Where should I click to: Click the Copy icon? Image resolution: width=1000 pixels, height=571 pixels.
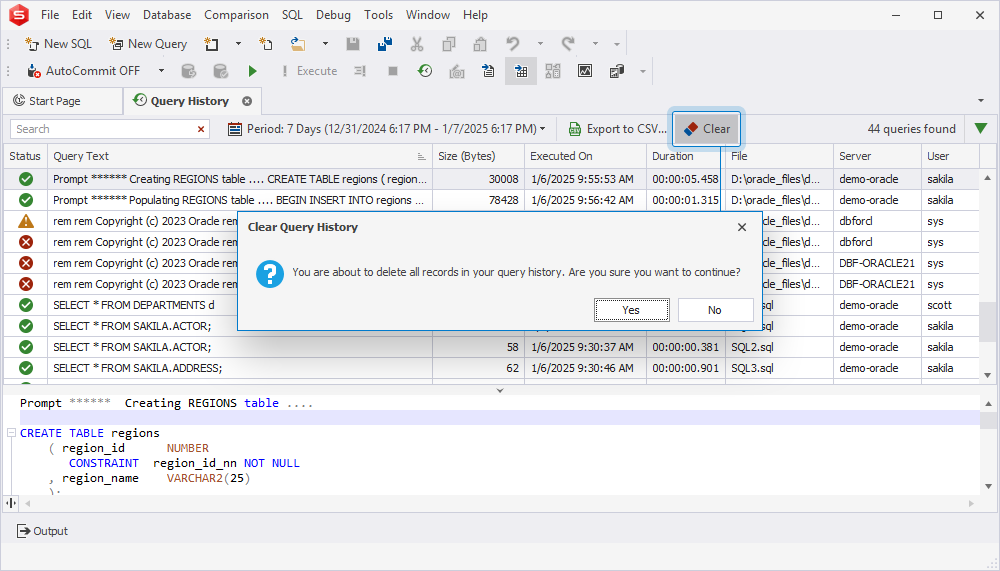point(448,44)
